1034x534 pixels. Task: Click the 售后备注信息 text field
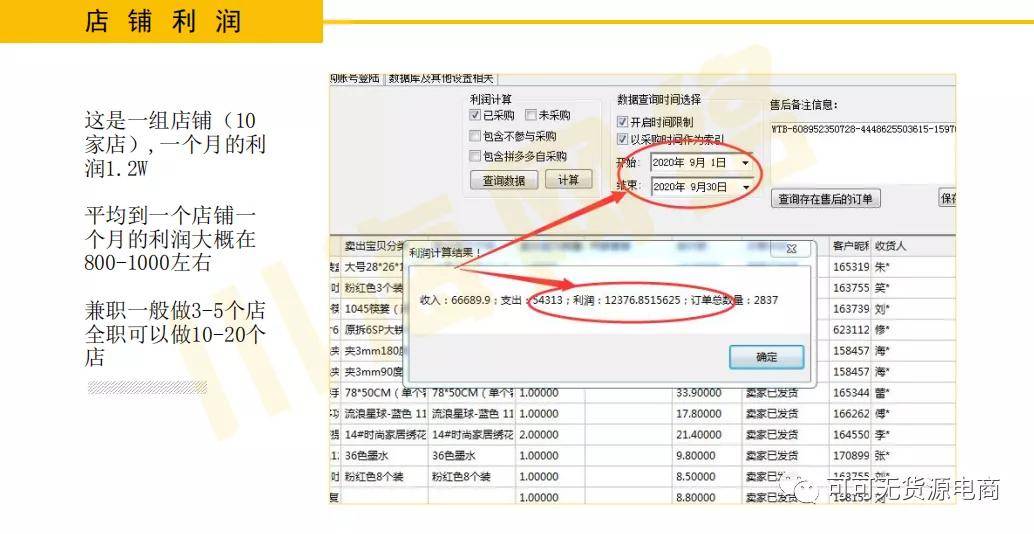[863, 151]
